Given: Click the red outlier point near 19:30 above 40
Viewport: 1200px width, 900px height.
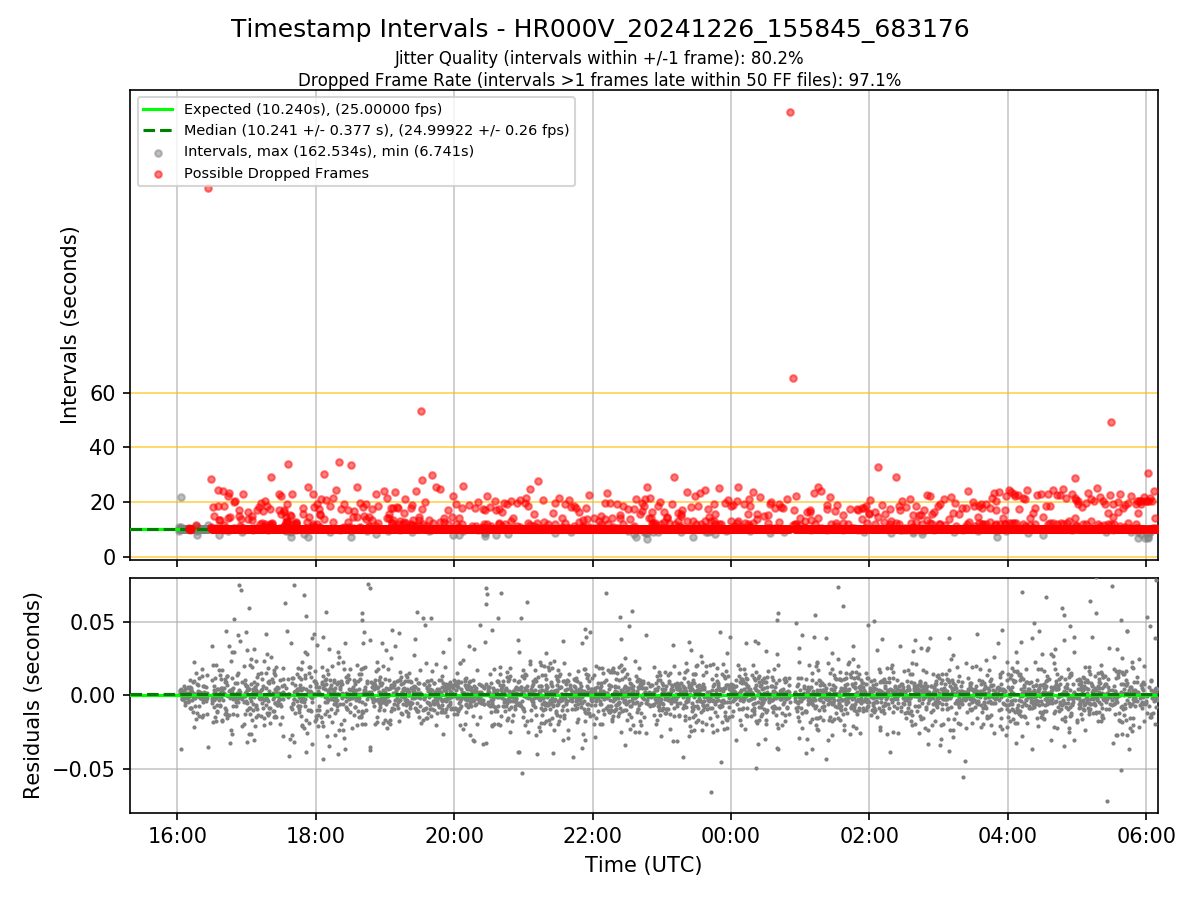Looking at the screenshot, I should (421, 411).
